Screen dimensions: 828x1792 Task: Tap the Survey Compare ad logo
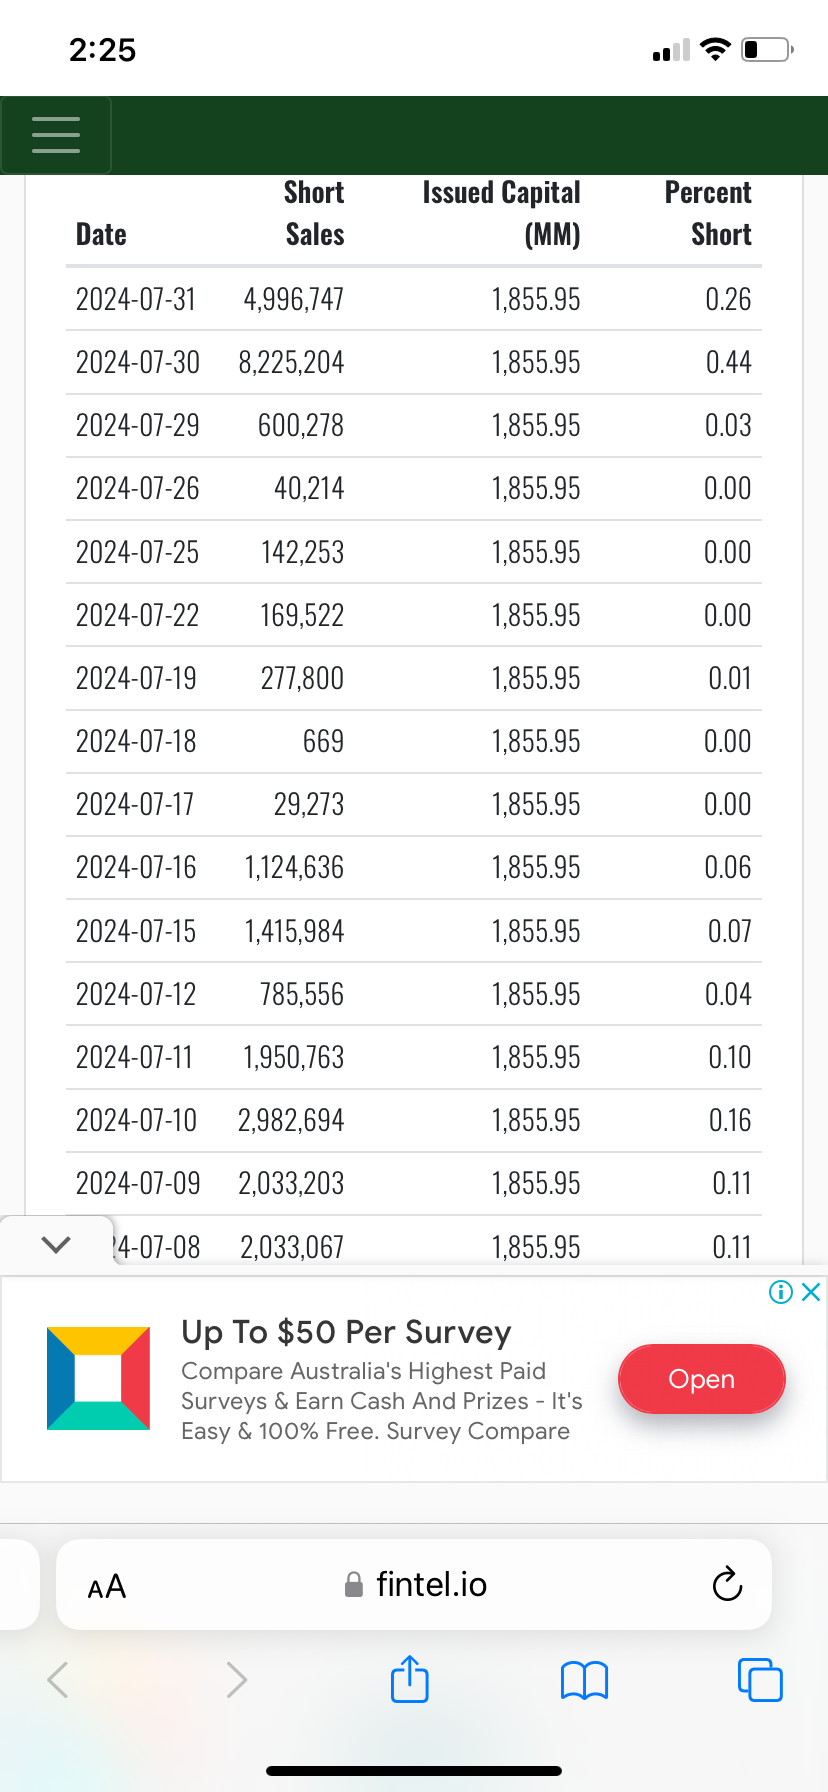tap(99, 1378)
